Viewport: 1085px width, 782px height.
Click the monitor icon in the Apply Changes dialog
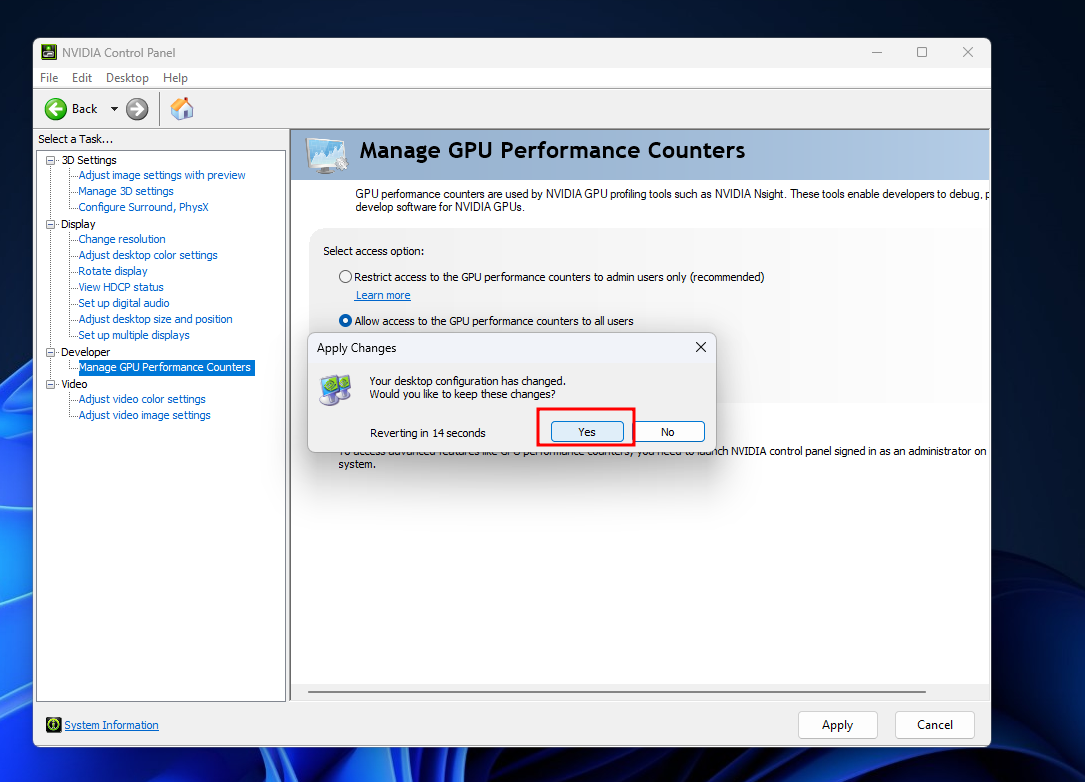coord(335,390)
